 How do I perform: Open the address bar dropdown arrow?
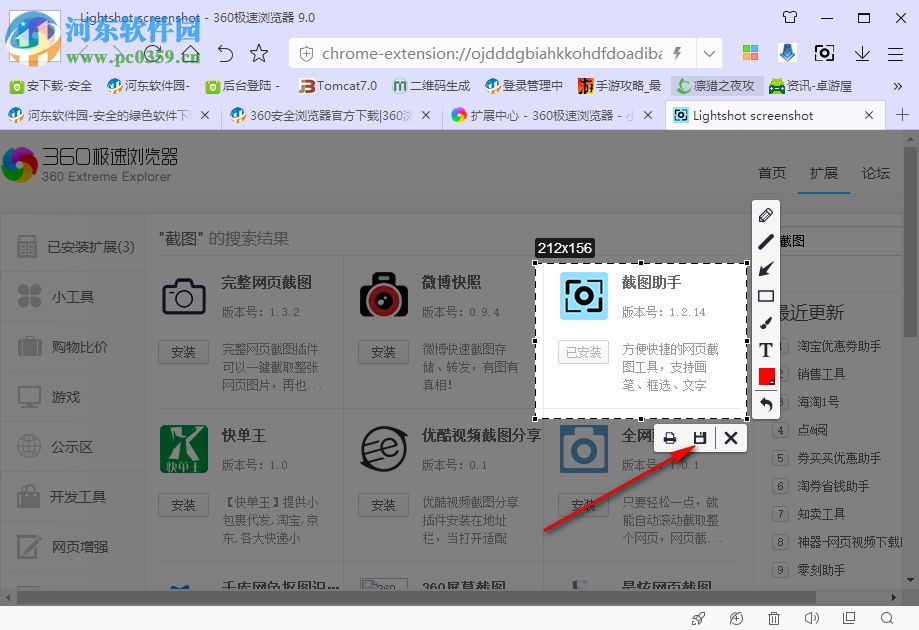pos(710,53)
